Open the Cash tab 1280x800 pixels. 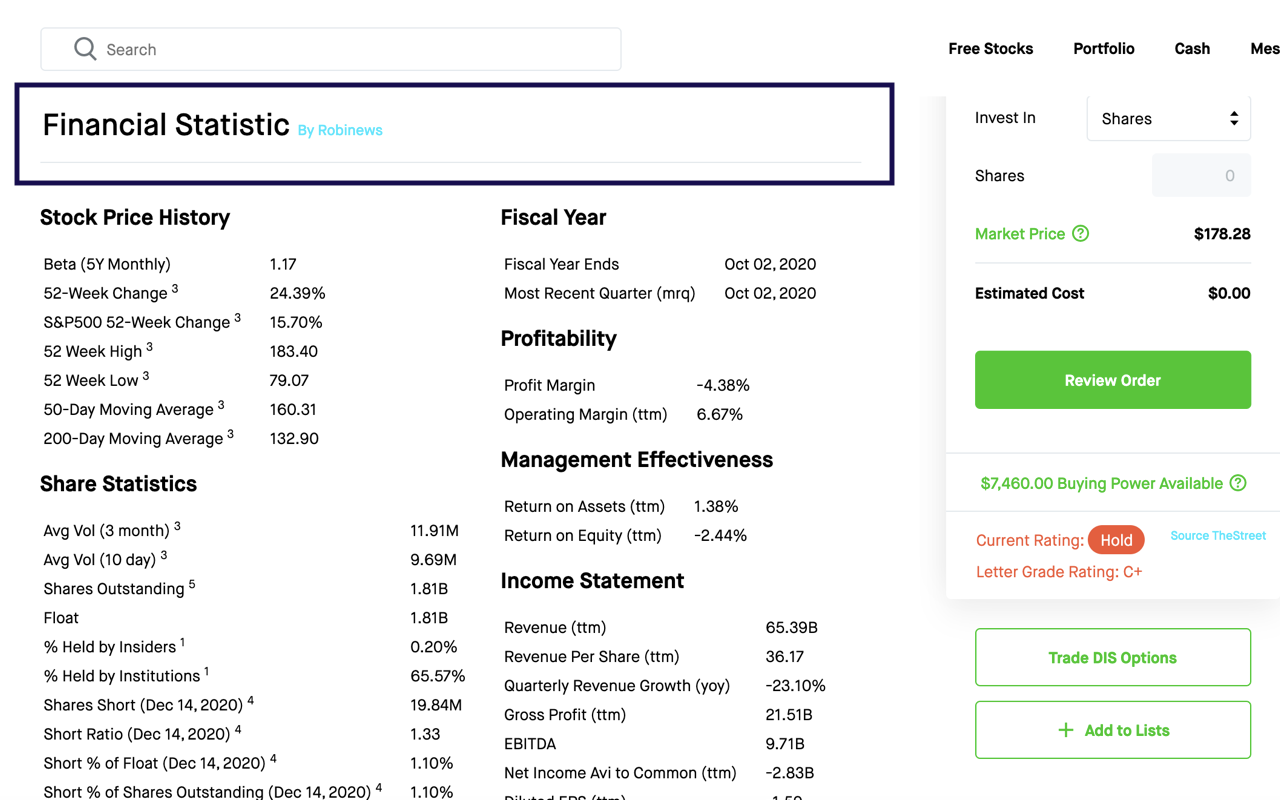tap(1192, 48)
